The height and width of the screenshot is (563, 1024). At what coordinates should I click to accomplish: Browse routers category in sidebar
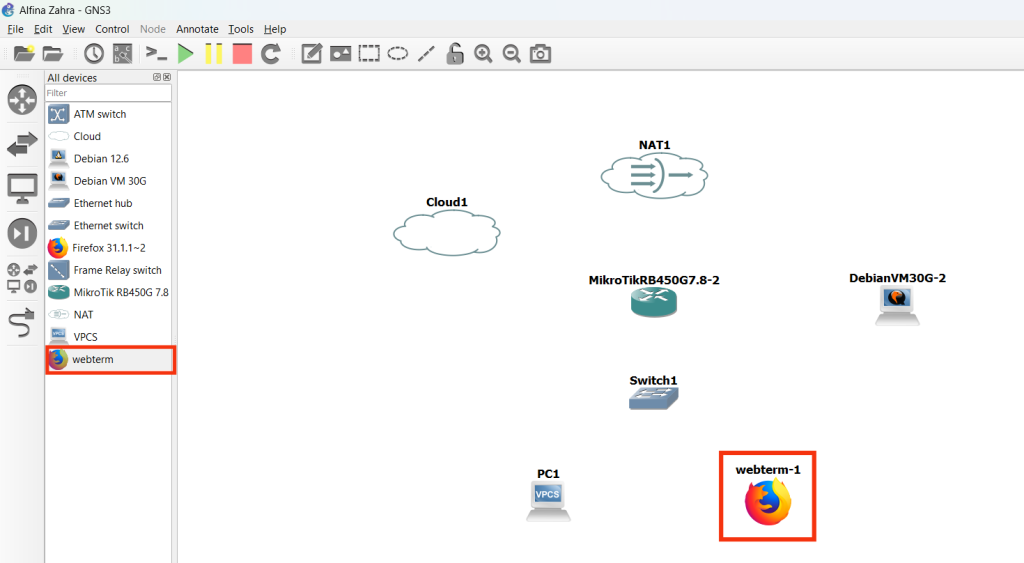(22, 100)
